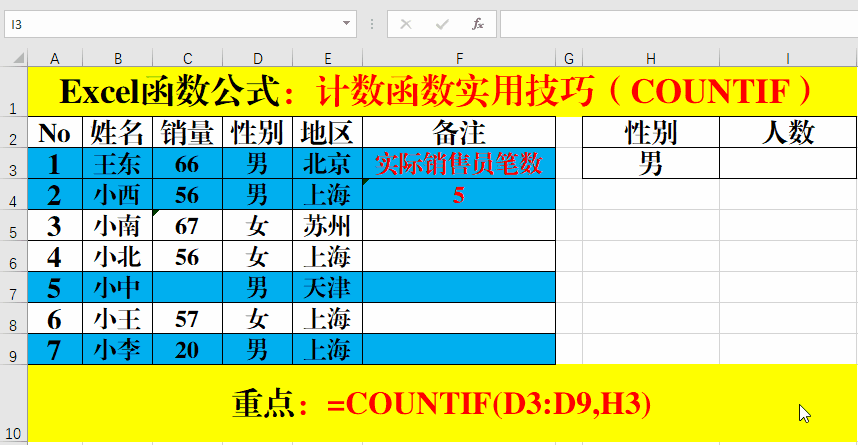Click sales value 67 cell
858x445 pixels.
(188, 226)
